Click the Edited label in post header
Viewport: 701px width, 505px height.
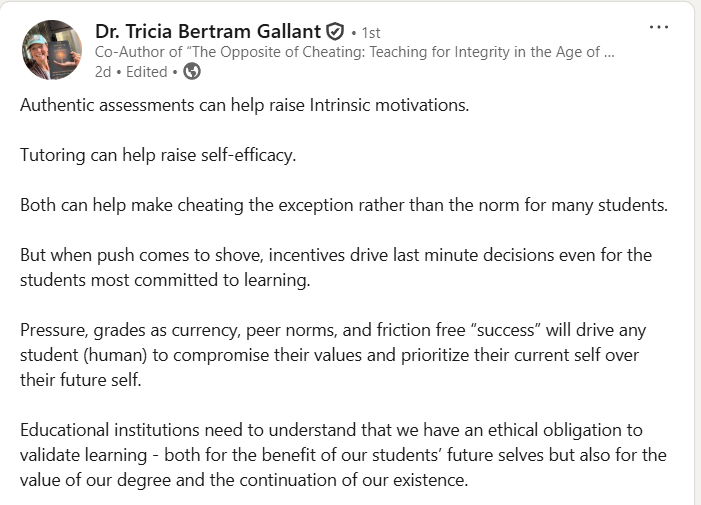click(x=147, y=72)
